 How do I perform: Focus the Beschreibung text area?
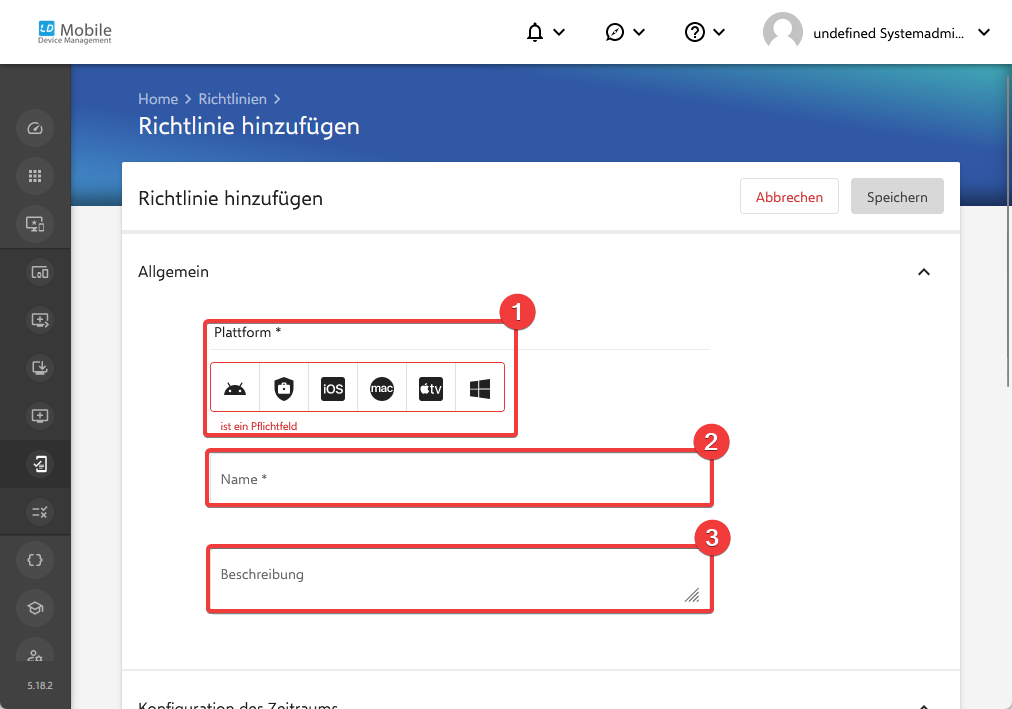click(x=459, y=579)
